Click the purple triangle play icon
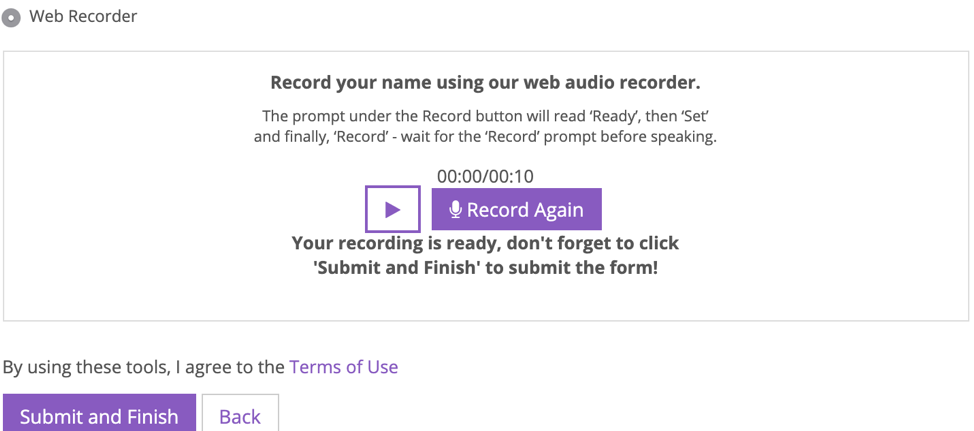974x431 pixels. (393, 210)
